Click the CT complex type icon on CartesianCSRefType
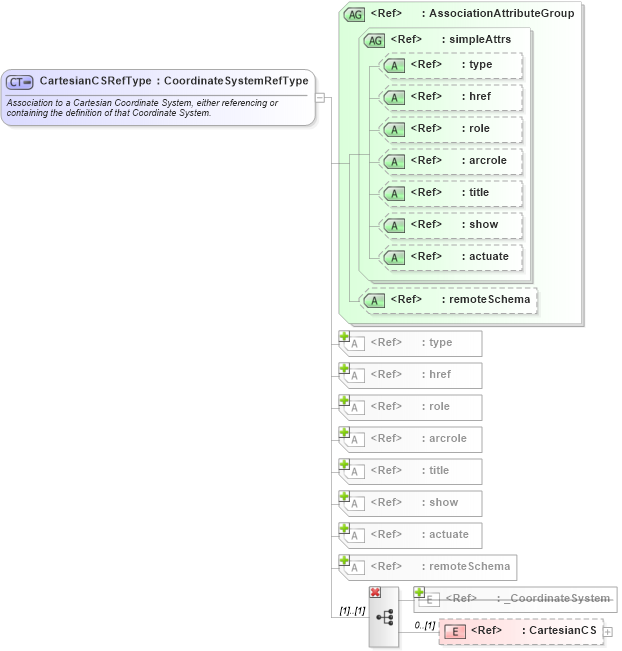Viewport: 622px width, 651px height. [20, 82]
